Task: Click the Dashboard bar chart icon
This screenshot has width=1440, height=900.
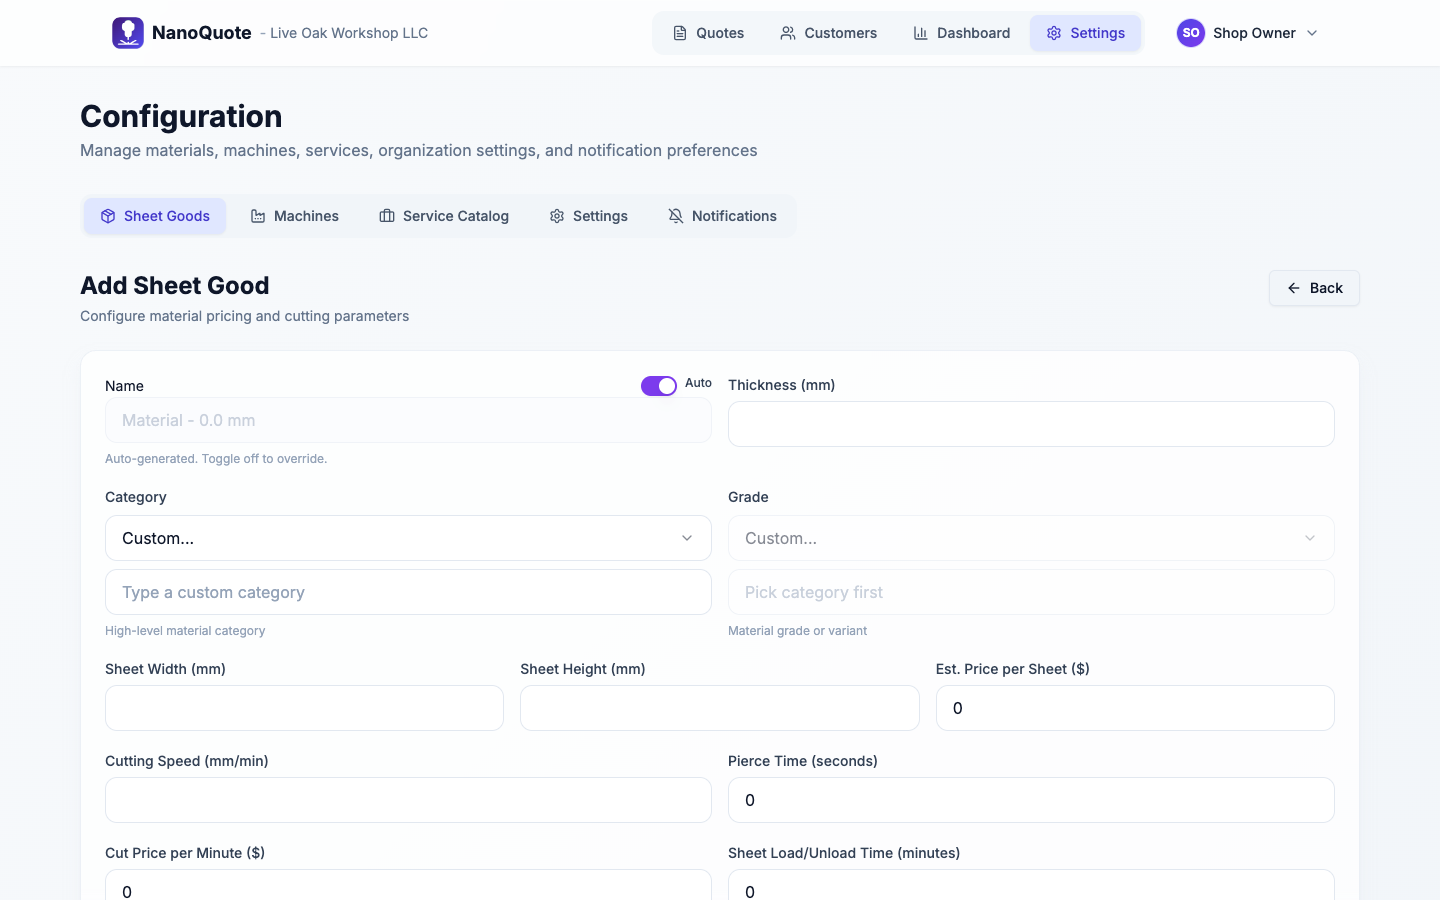Action: 920,33
